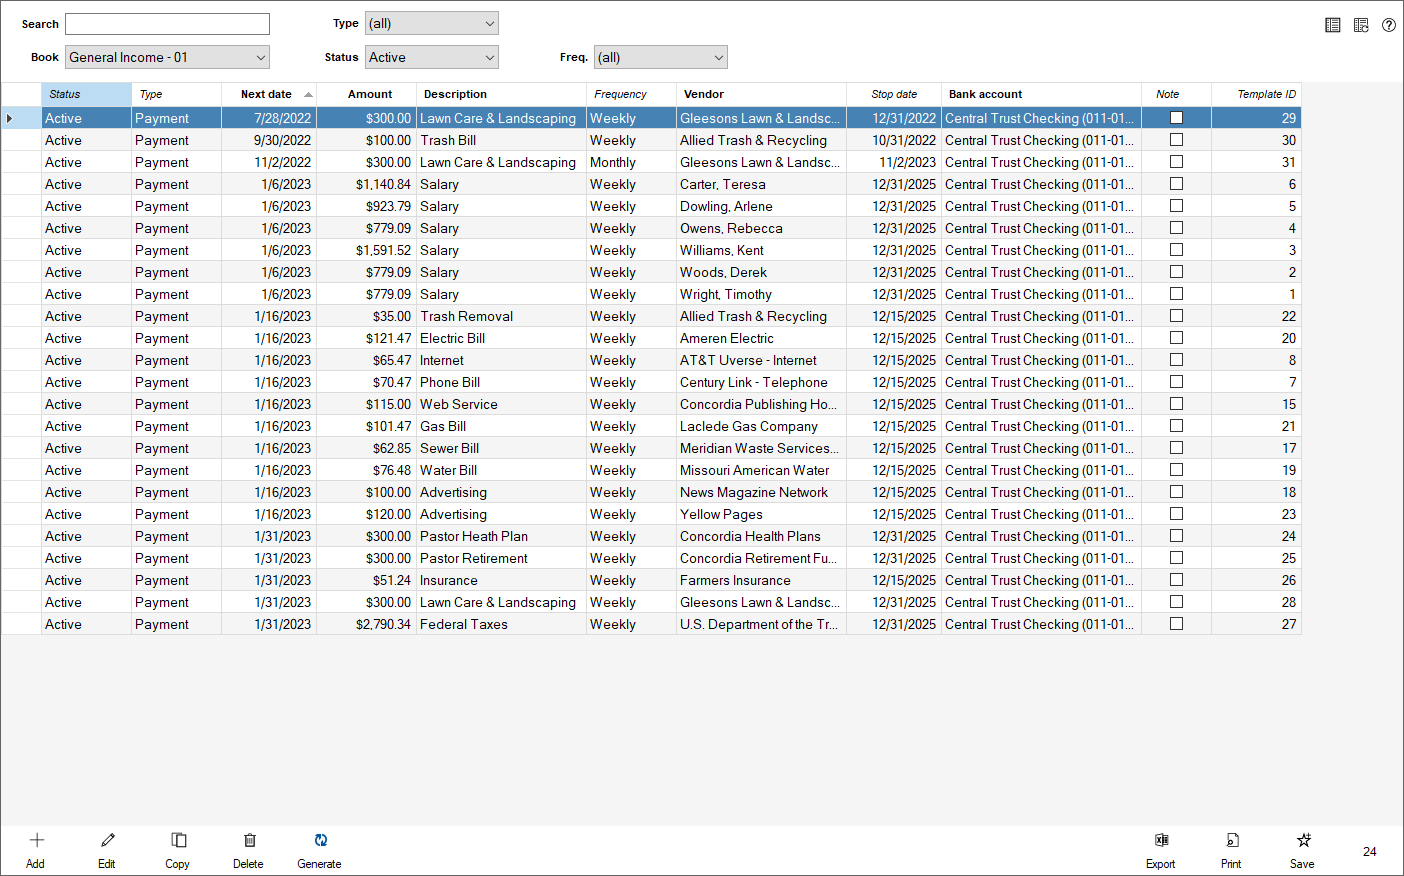Click inside the Search text field

pyautogui.click(x=167, y=24)
